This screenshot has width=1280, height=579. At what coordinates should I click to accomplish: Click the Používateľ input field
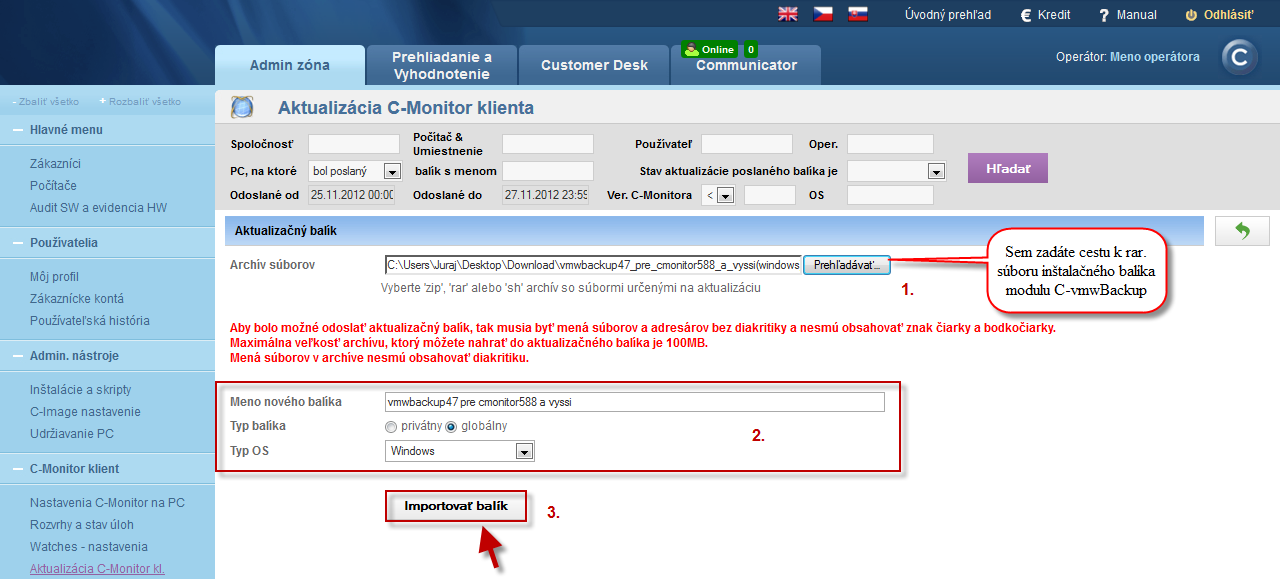[x=747, y=144]
